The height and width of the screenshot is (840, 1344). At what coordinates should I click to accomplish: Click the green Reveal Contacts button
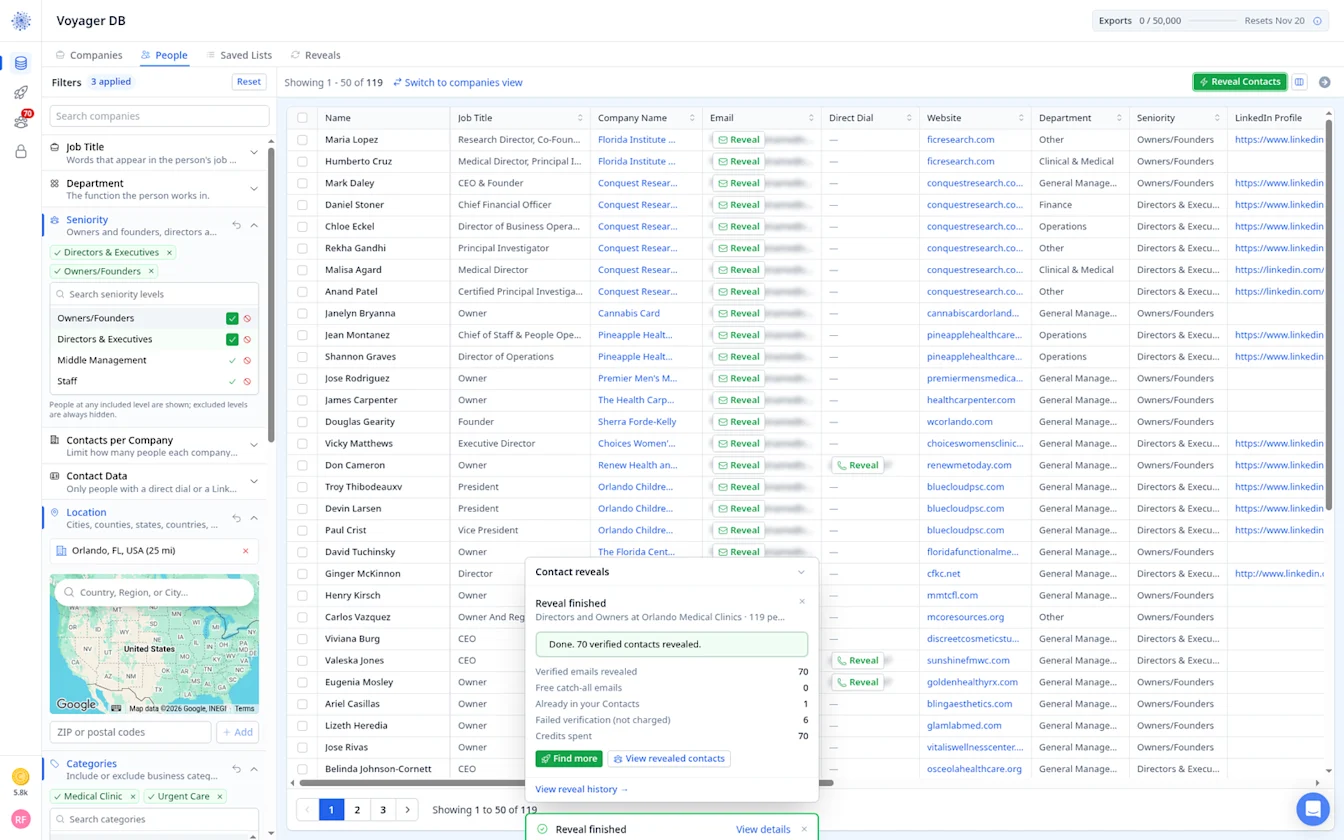pyautogui.click(x=1239, y=82)
